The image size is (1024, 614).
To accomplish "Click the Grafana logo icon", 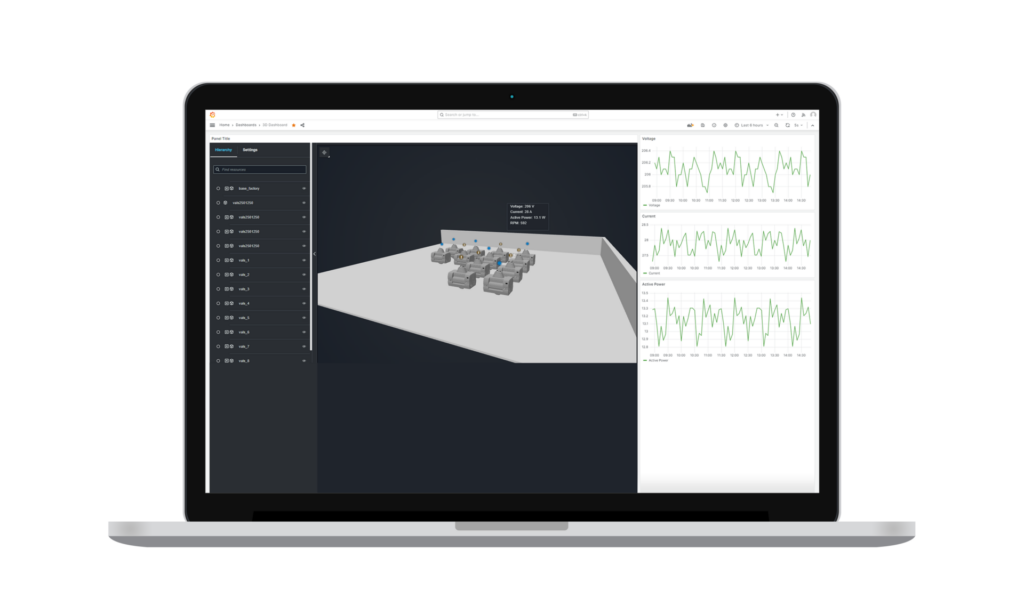I will (212, 115).
